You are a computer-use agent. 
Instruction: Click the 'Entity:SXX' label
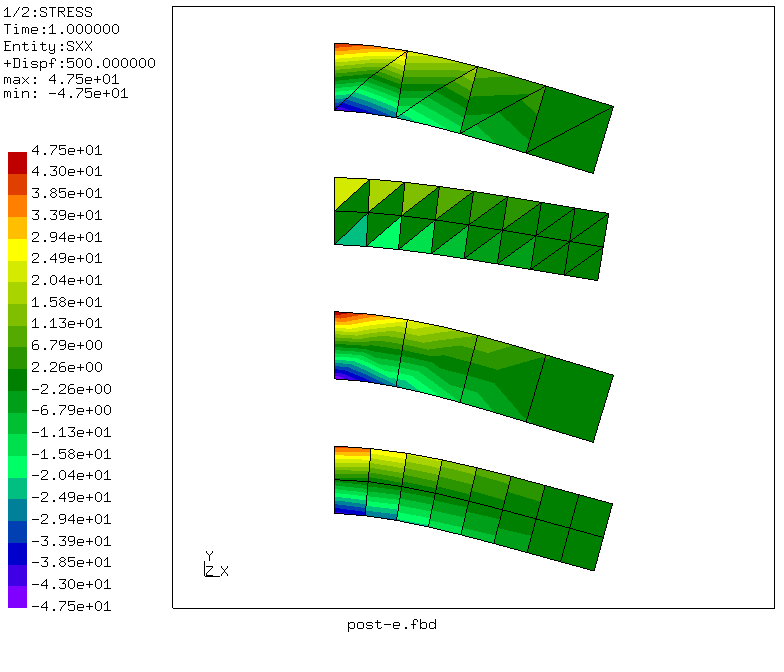coord(48,46)
